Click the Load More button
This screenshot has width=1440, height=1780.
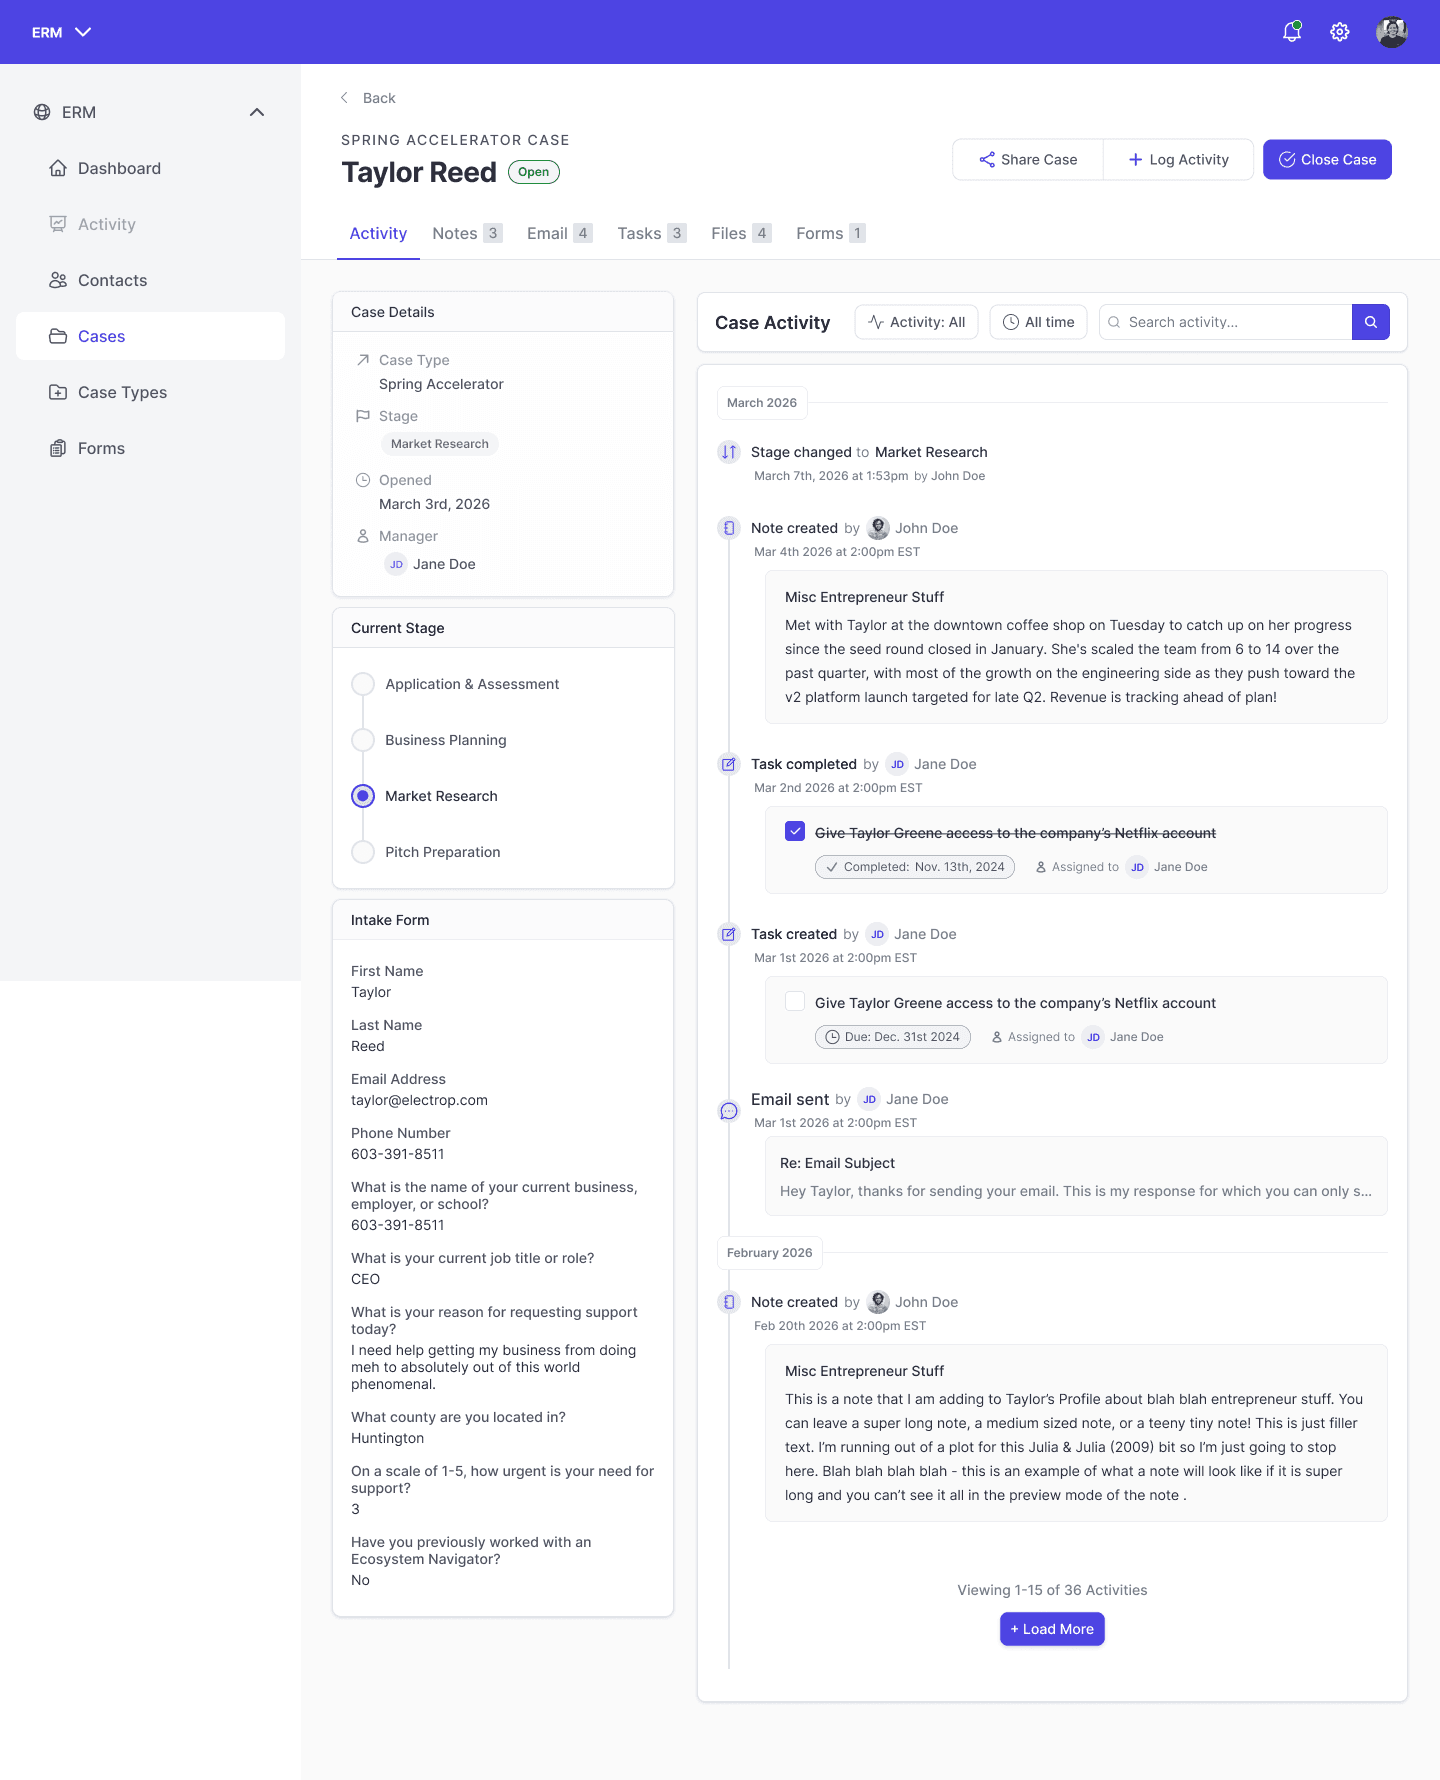coord(1052,1629)
